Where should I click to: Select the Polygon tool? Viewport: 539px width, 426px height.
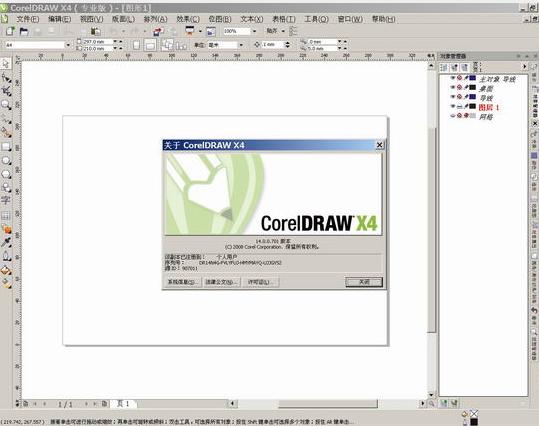pyautogui.click(x=6, y=174)
